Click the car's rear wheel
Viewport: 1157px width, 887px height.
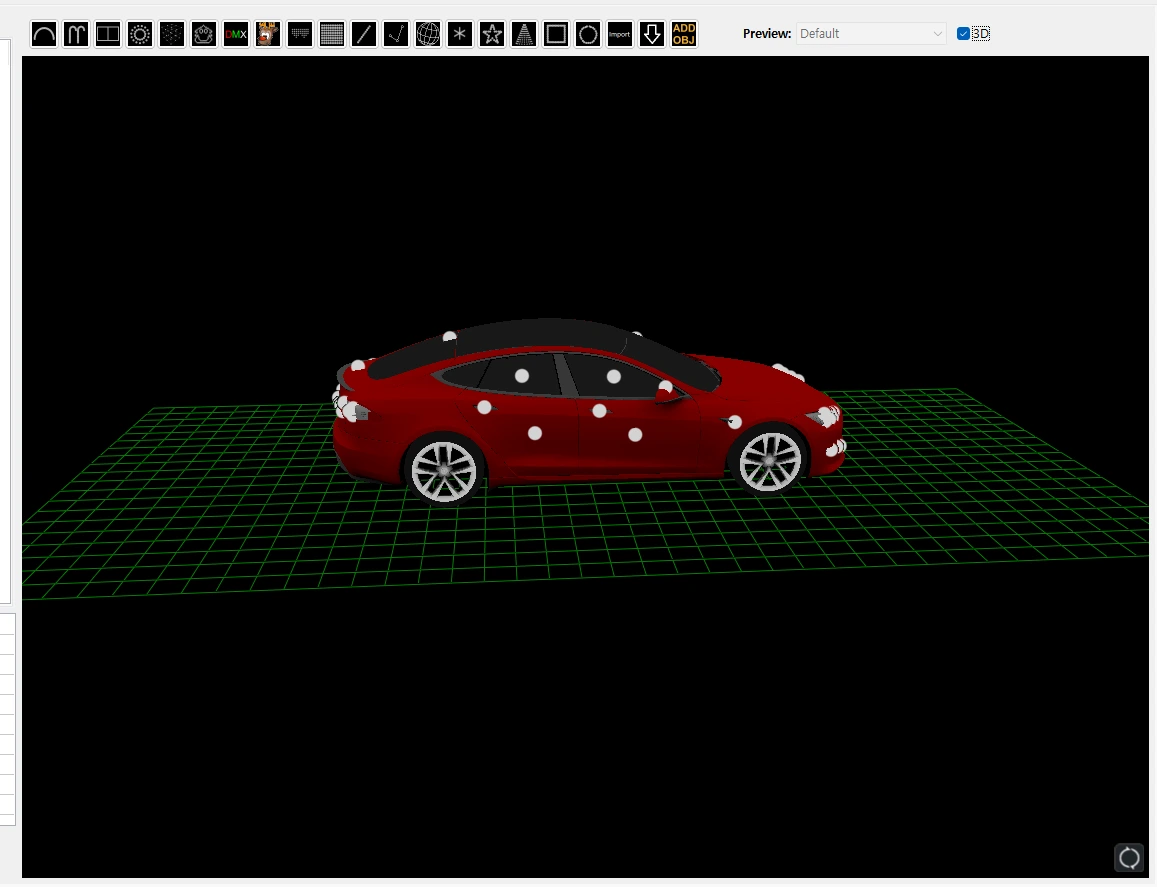443,469
